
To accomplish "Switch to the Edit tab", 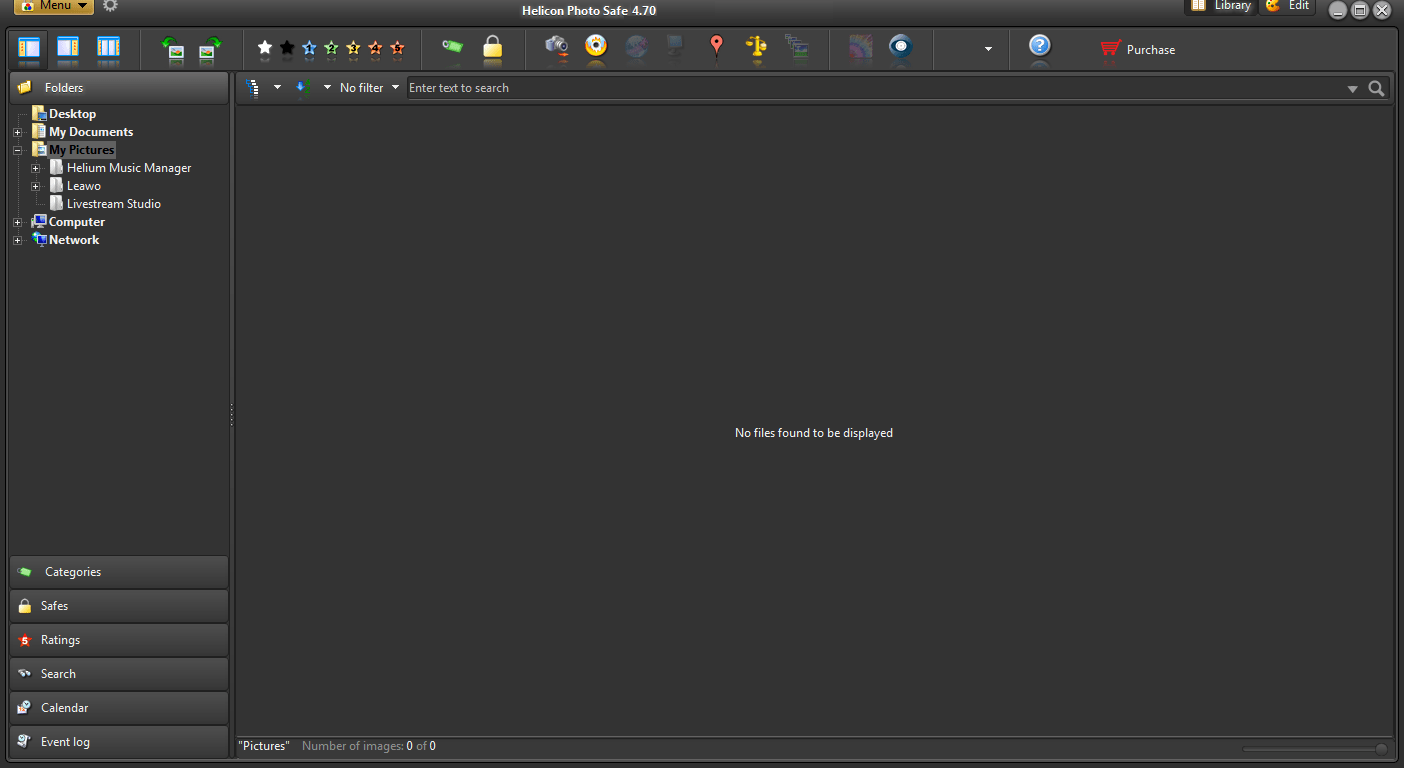I will (x=1288, y=6).
